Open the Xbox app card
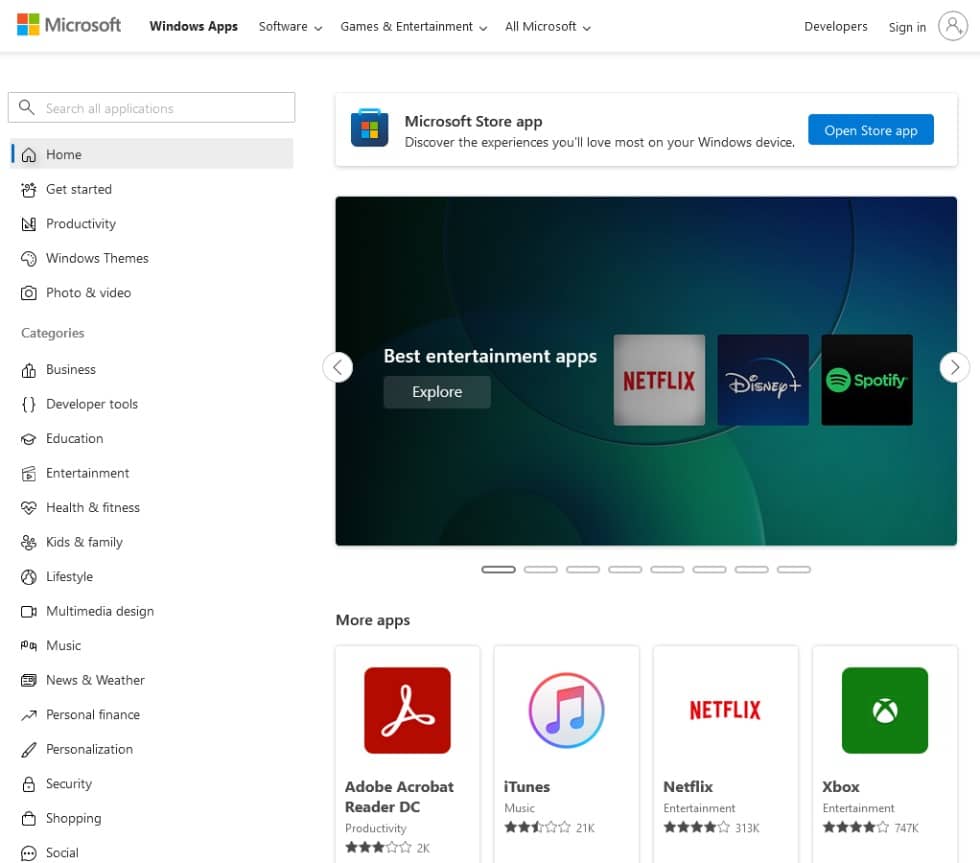This screenshot has height=863, width=980. [x=885, y=754]
